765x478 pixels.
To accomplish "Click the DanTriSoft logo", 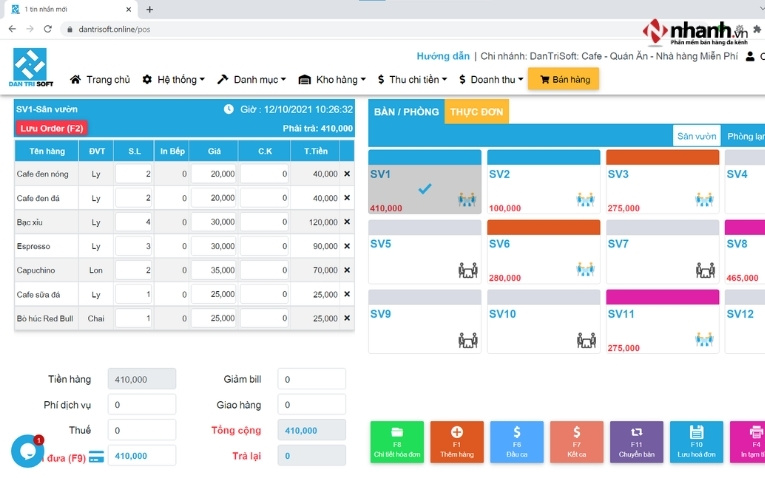I will 29,71.
